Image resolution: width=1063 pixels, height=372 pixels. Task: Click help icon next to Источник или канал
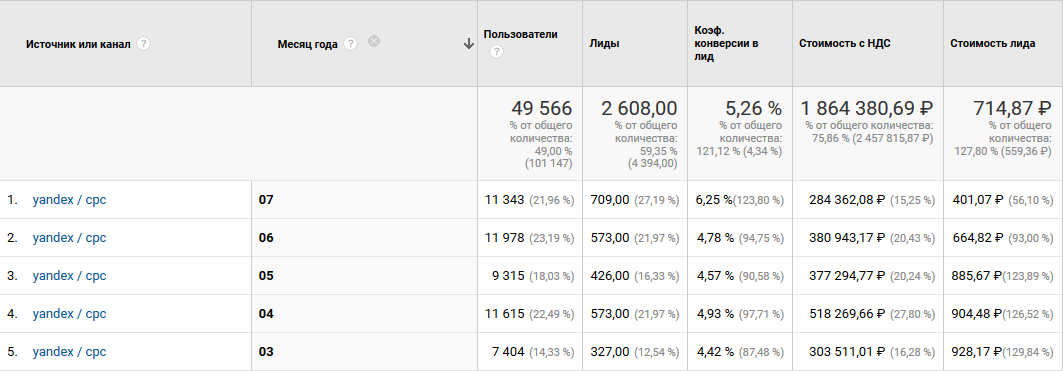coord(143,43)
